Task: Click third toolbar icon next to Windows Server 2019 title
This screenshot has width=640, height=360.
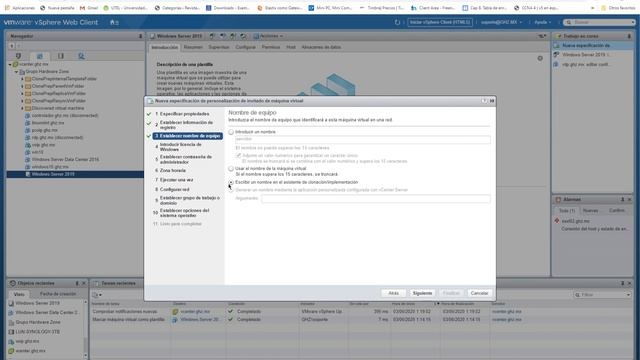Action: click(233, 36)
